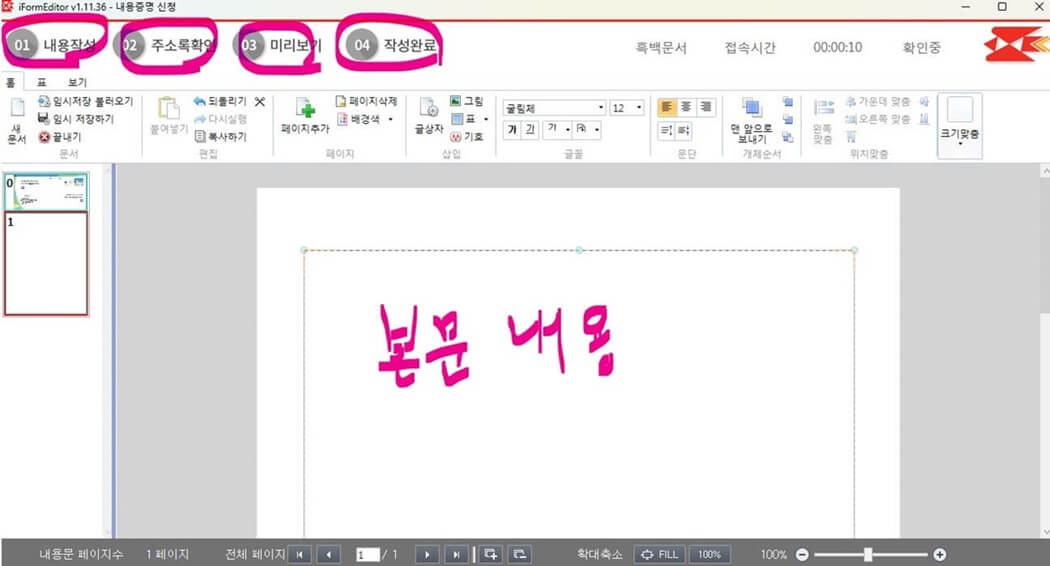Image resolution: width=1050 pixels, height=566 pixels.
Task: Click 흑백문서 label at top
Action: (x=661, y=48)
